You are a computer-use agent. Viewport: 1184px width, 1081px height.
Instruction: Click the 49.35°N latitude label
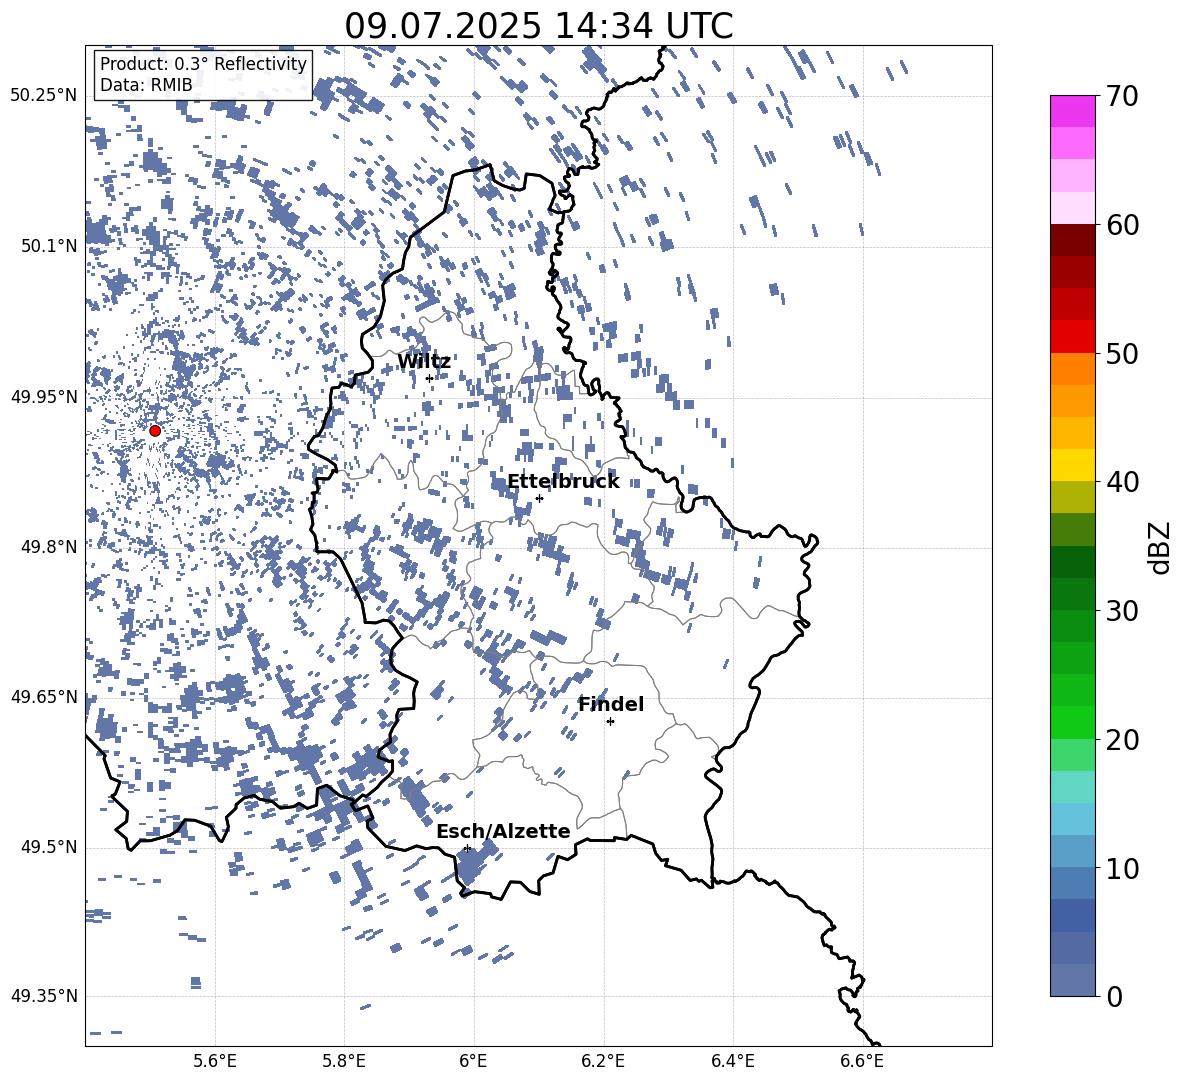(x=44, y=996)
